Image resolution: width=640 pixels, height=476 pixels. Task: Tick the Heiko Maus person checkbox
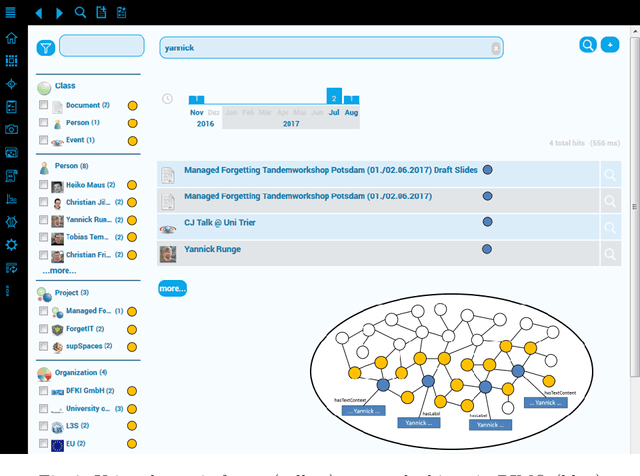43,184
